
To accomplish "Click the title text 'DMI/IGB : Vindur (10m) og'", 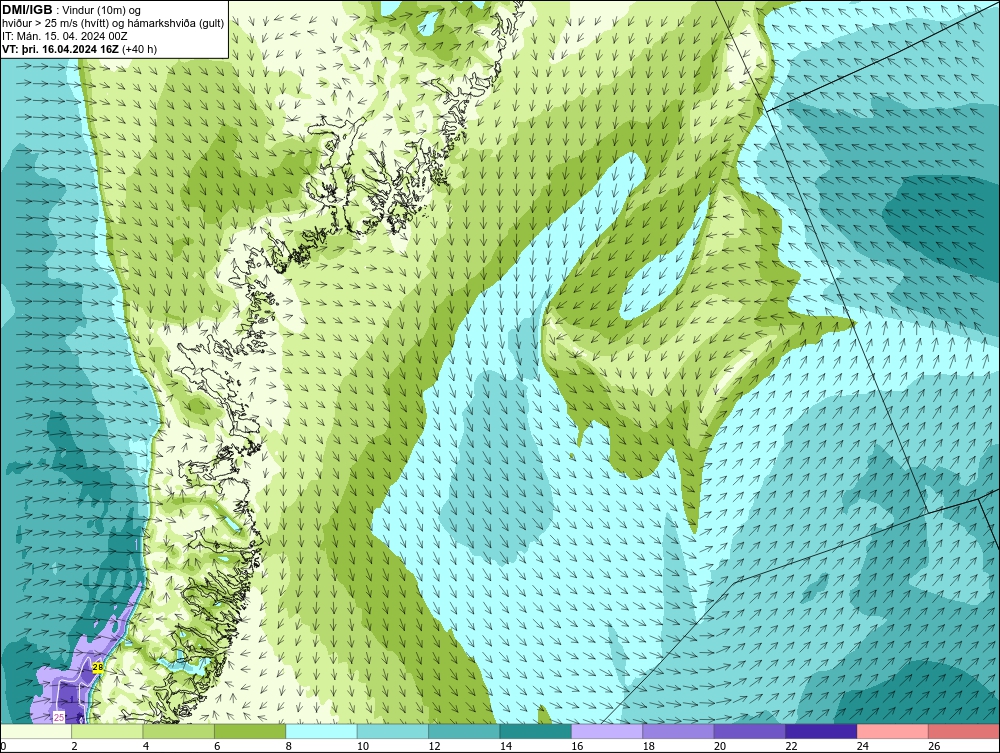I will [x=71, y=10].
